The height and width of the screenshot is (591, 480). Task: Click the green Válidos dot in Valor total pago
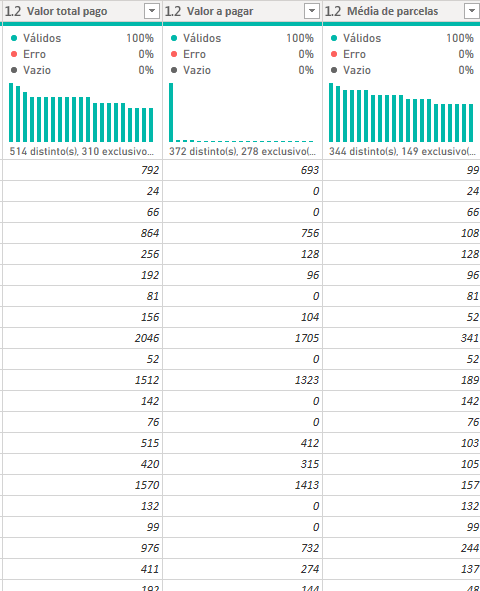pos(14,38)
